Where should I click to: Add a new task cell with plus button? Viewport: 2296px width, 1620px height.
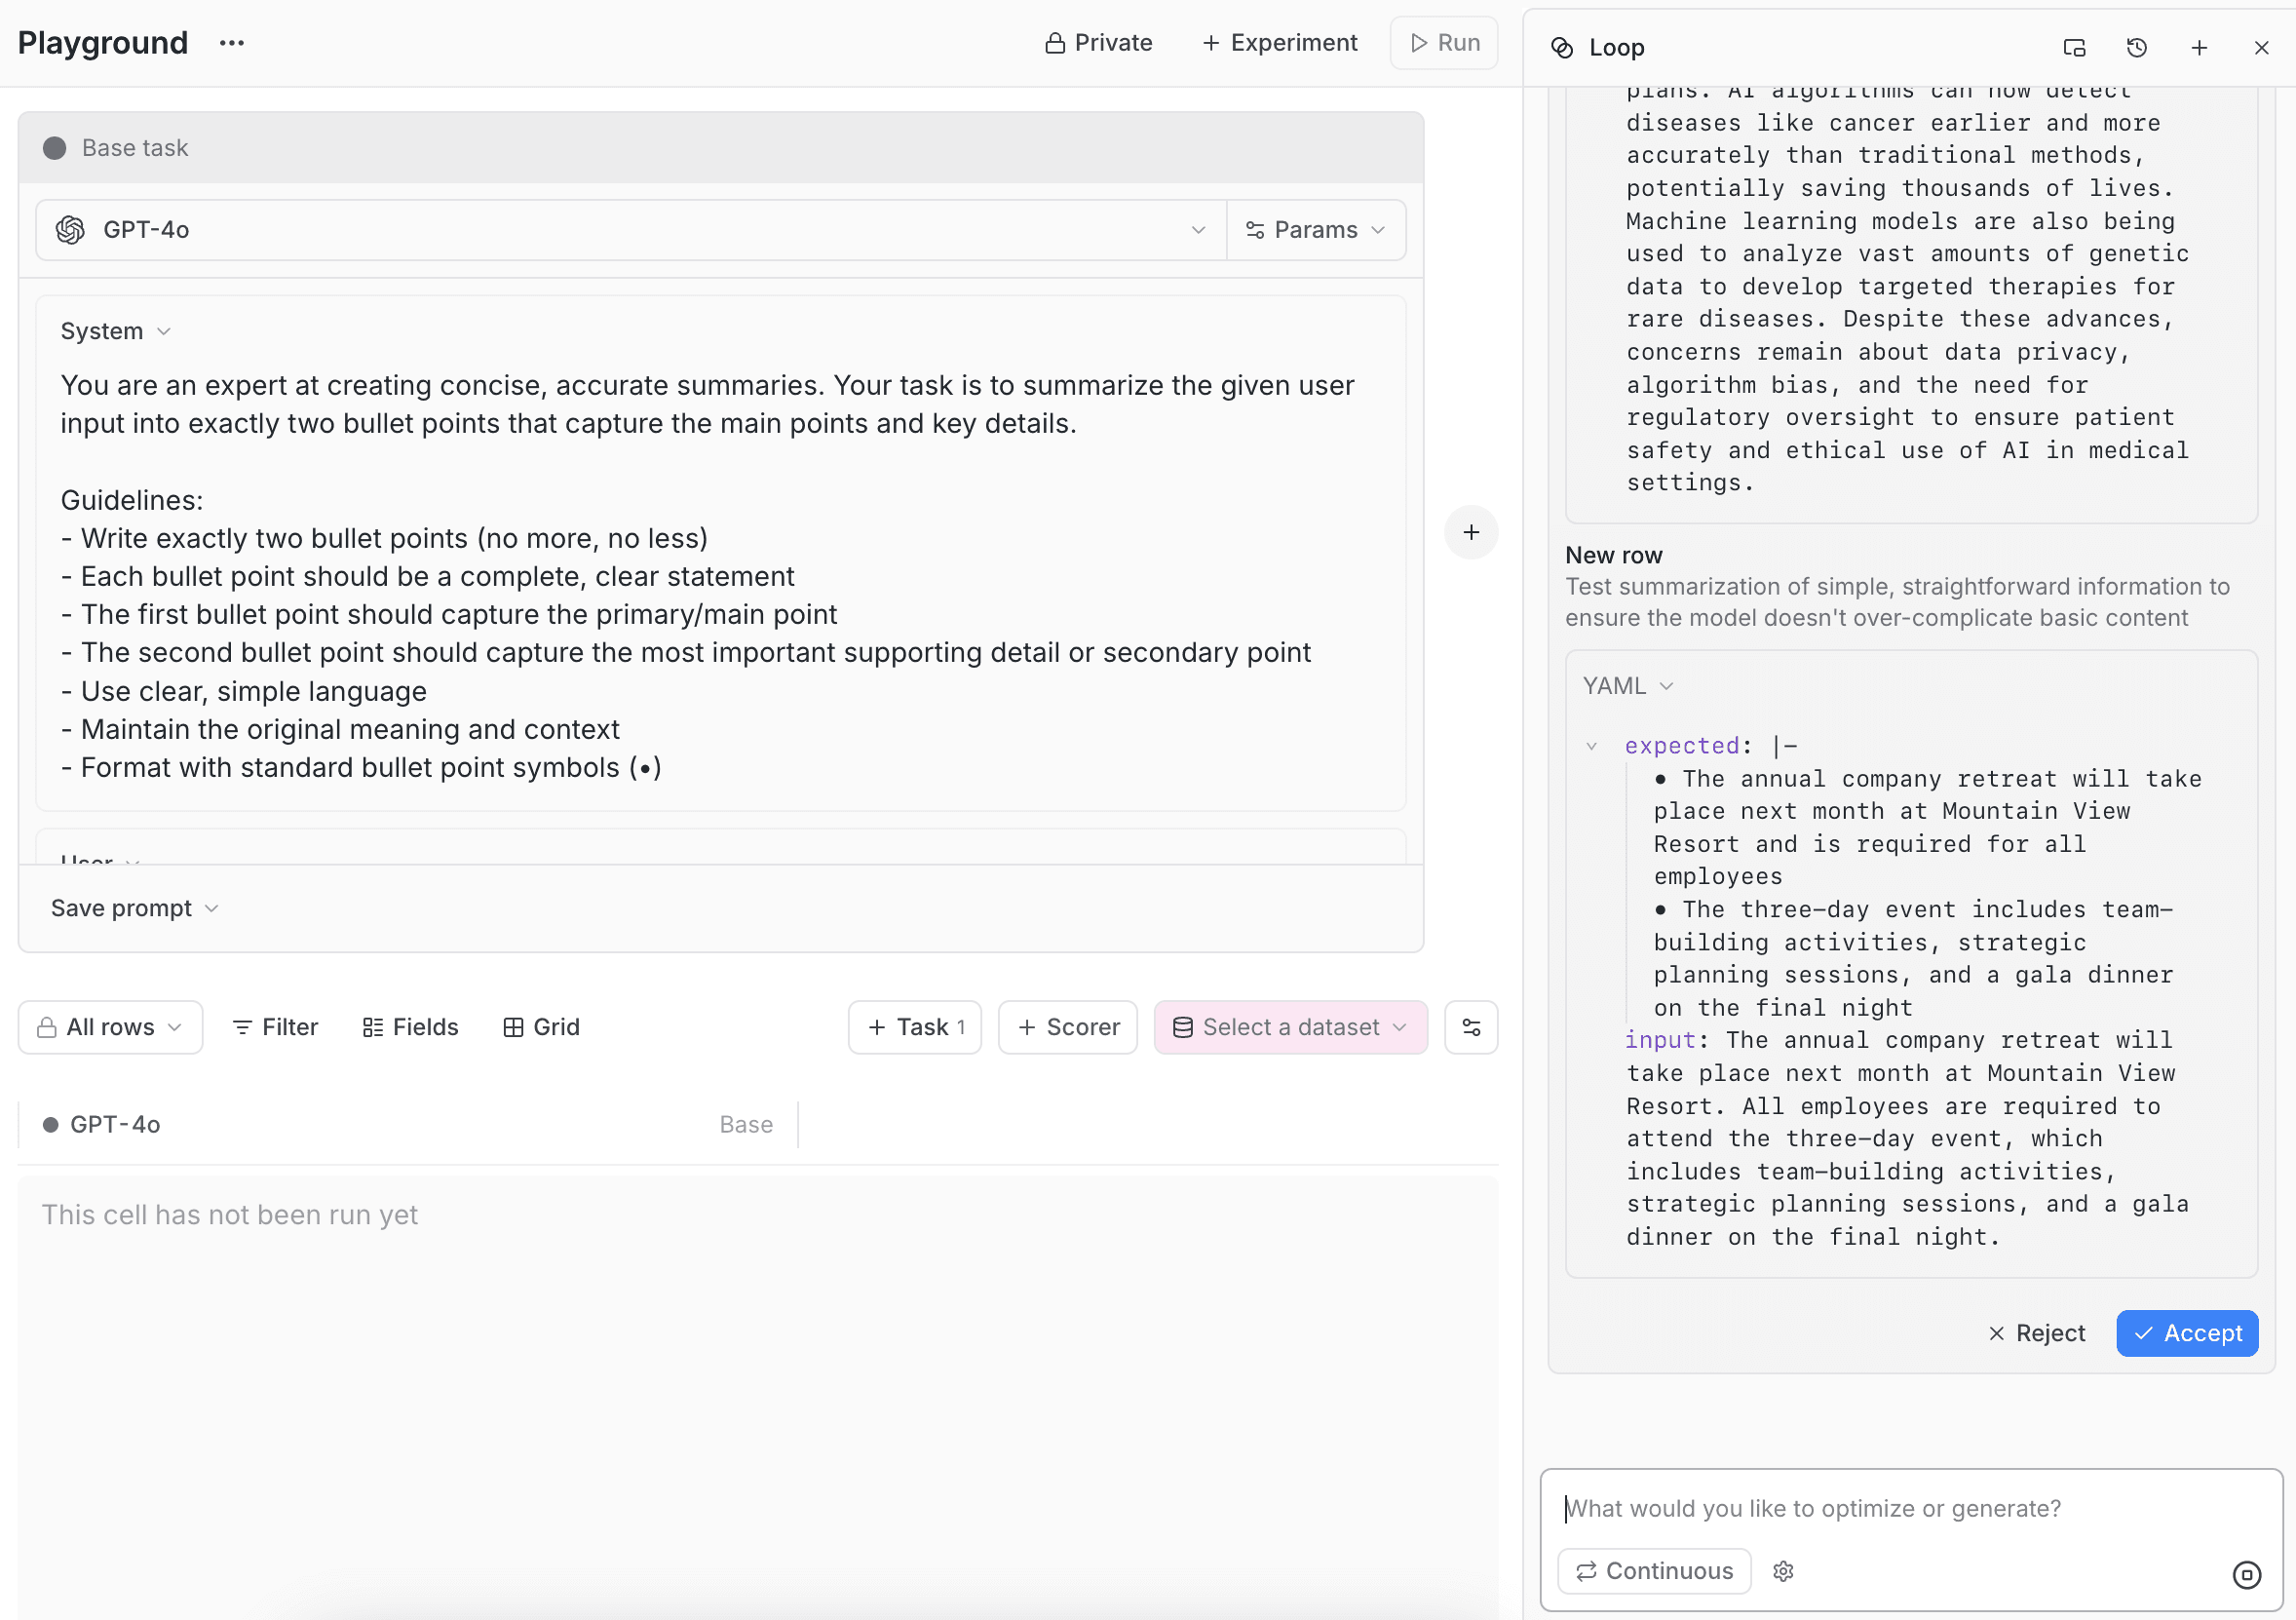click(1470, 532)
